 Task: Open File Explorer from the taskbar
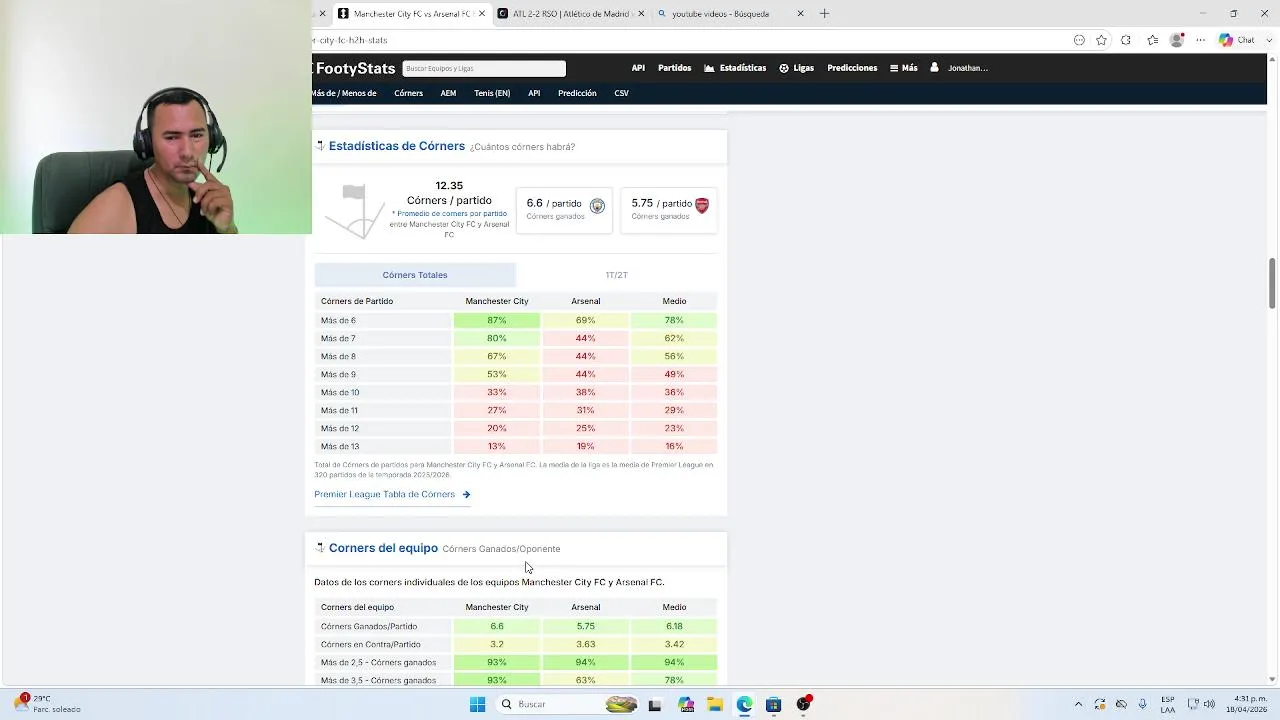click(715, 704)
